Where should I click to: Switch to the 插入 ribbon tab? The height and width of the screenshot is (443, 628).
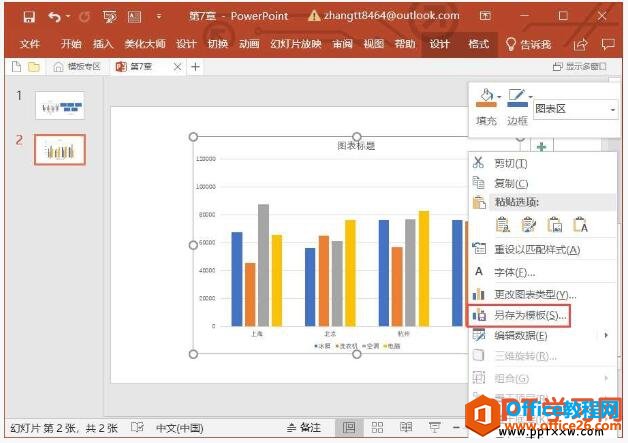click(x=103, y=44)
